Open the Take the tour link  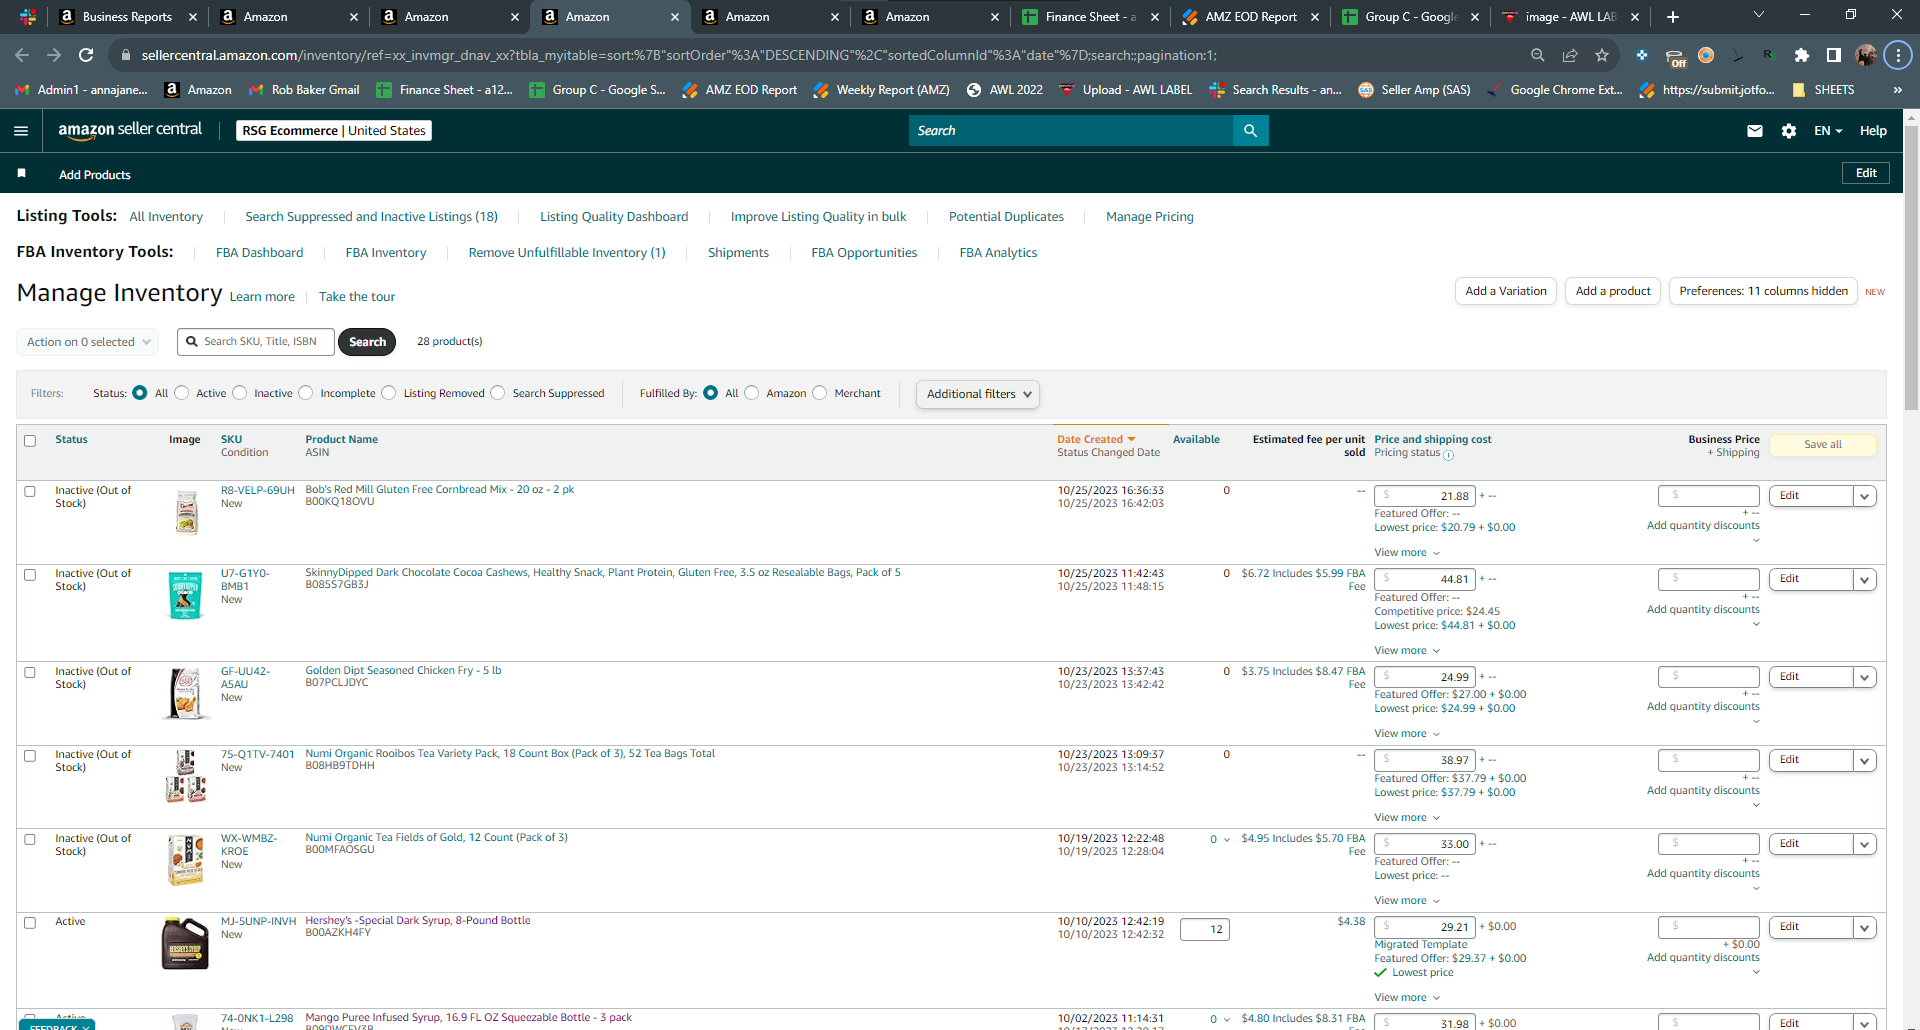(357, 297)
